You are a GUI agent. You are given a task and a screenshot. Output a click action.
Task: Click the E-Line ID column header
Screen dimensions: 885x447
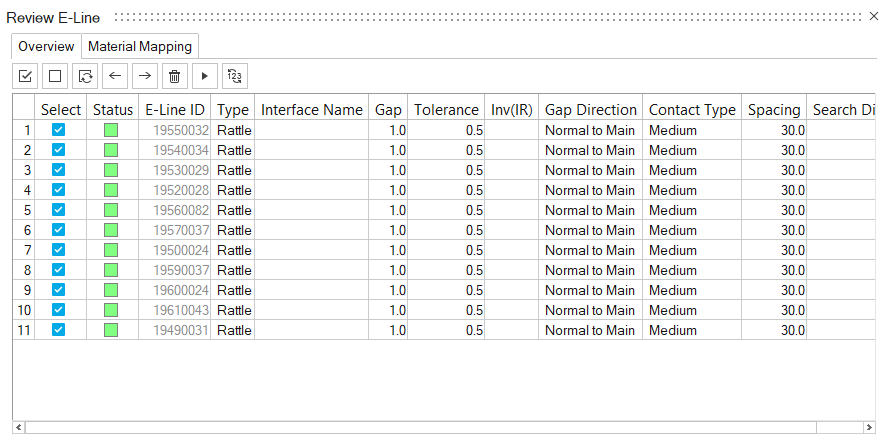click(175, 110)
